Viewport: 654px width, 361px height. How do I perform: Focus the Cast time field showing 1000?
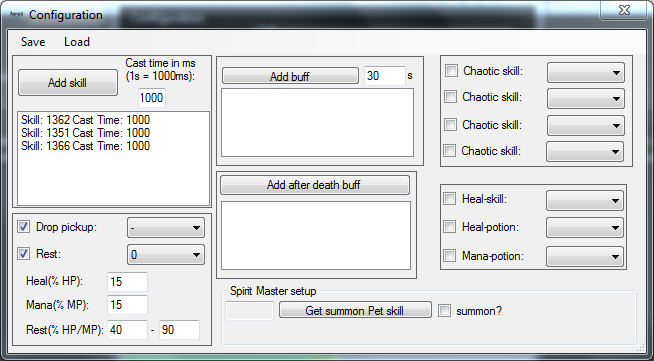click(151, 98)
